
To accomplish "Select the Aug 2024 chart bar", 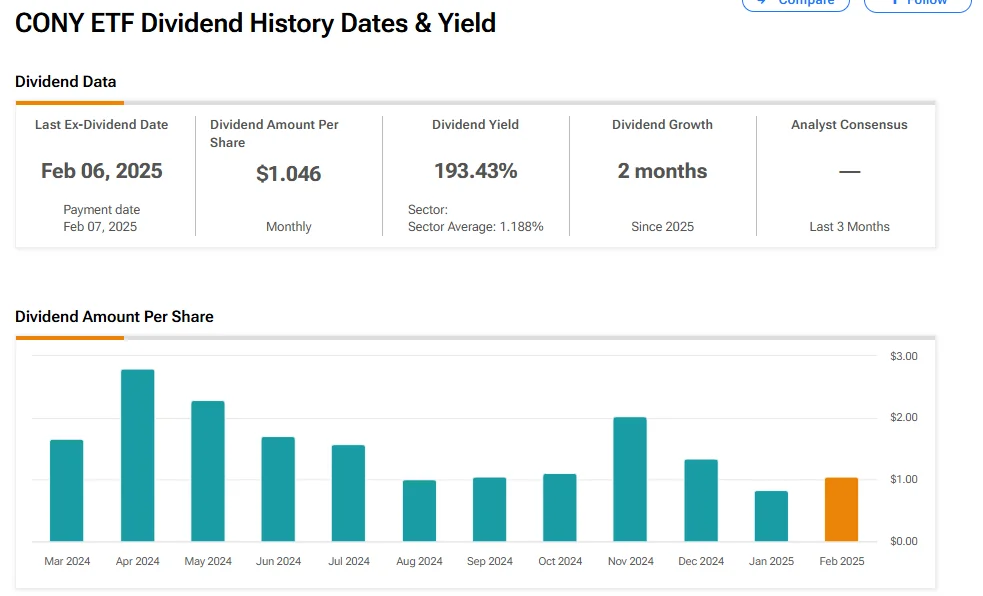I will pyautogui.click(x=419, y=511).
